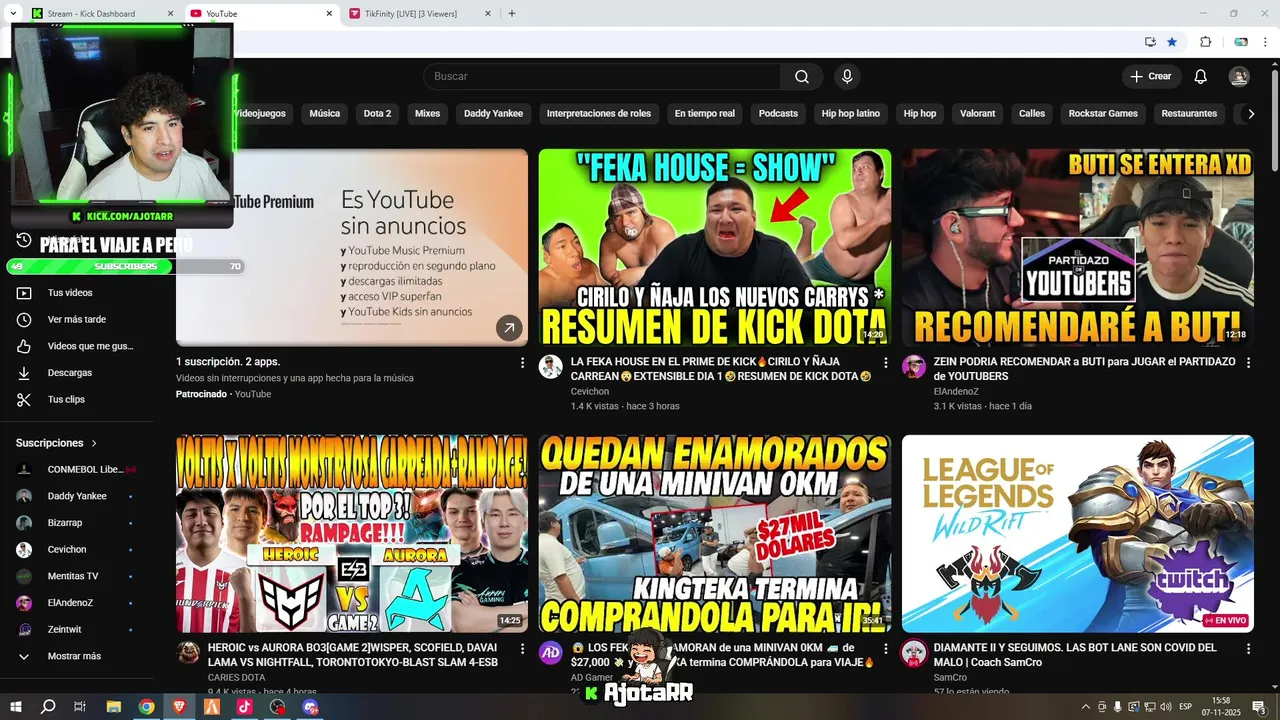The width and height of the screenshot is (1280, 720).
Task: Open the notifications bell
Action: 1201,77
